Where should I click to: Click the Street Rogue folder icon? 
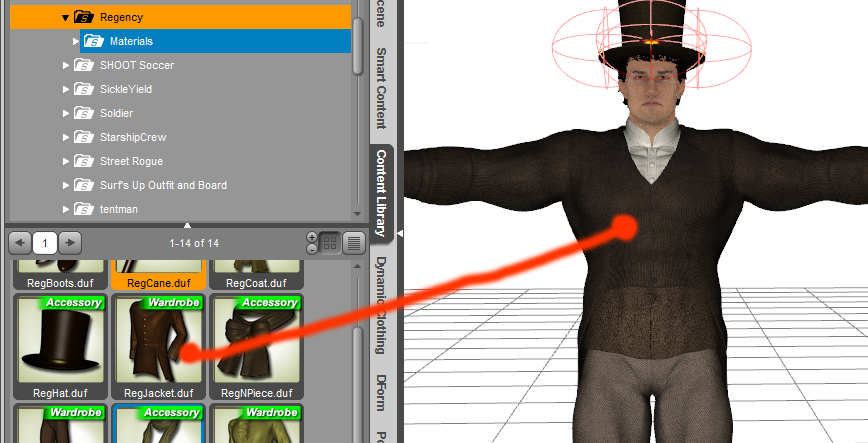[84, 162]
